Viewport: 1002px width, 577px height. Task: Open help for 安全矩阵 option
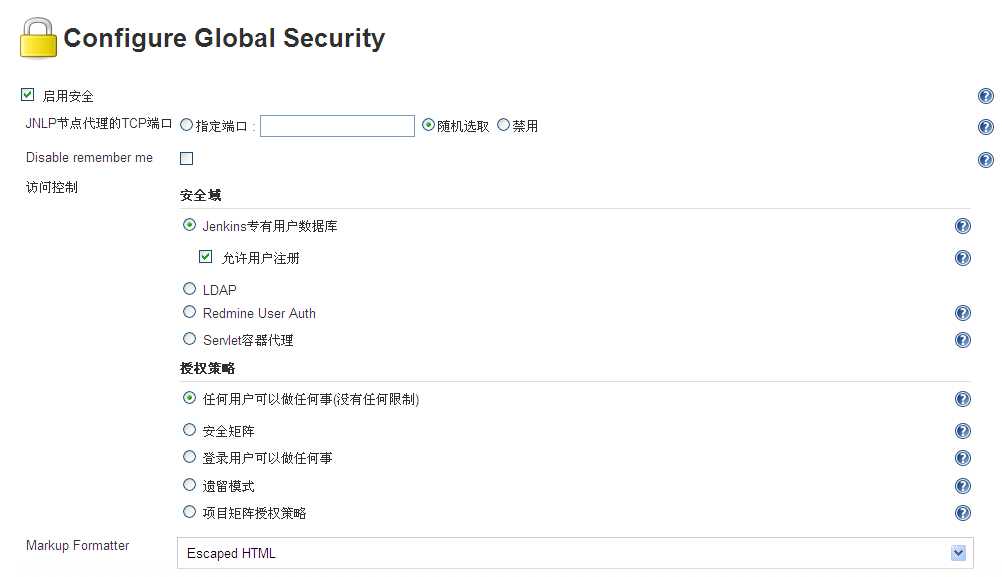[x=963, y=431]
